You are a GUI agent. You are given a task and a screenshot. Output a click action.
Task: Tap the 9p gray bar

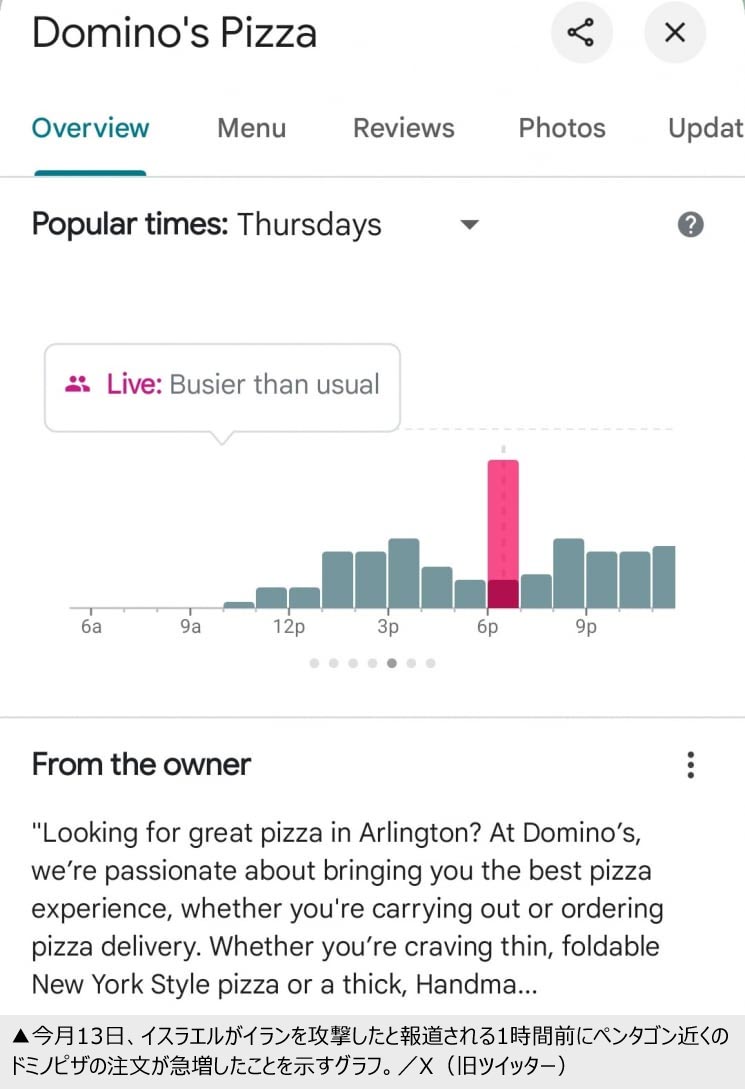pyautogui.click(x=568, y=573)
